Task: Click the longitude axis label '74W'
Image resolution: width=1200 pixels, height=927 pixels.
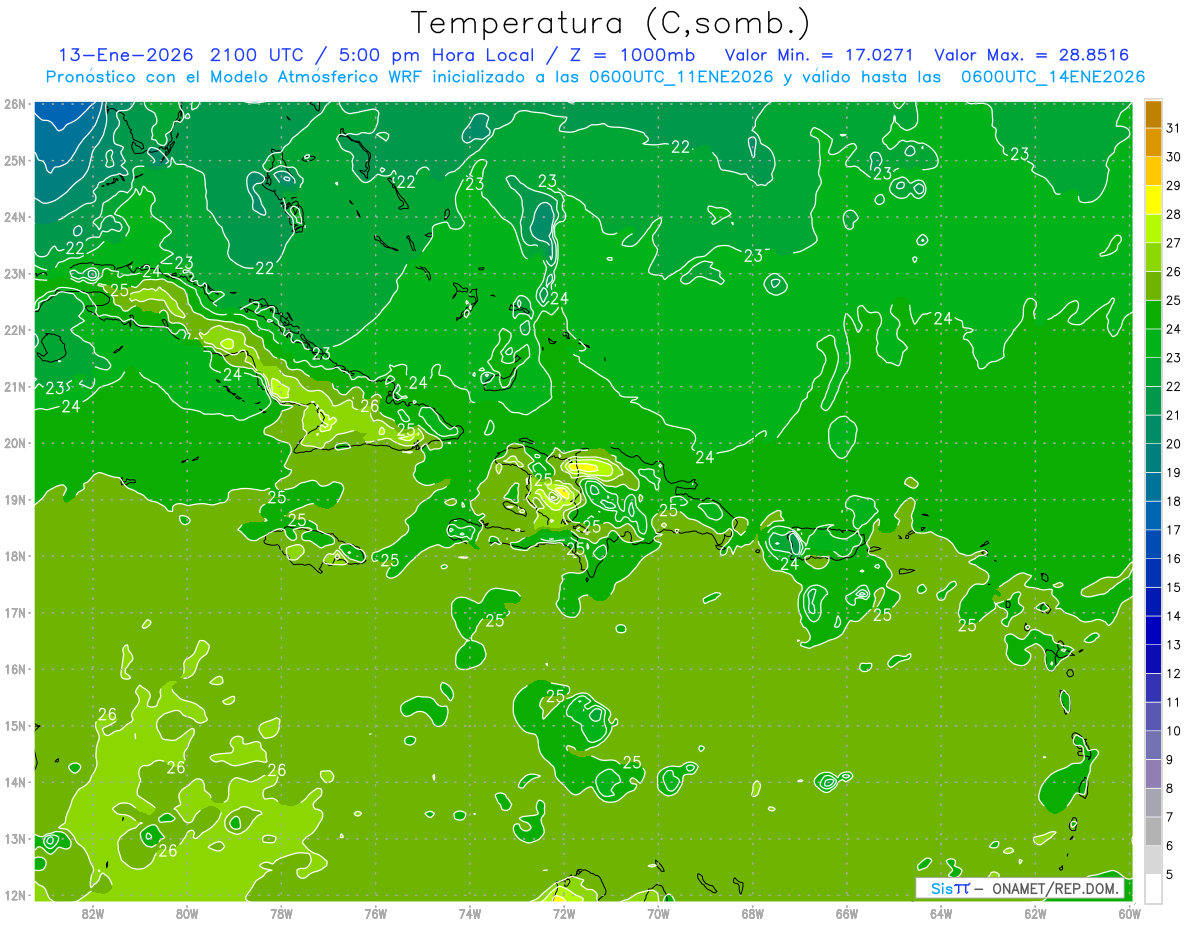Action: [x=470, y=913]
